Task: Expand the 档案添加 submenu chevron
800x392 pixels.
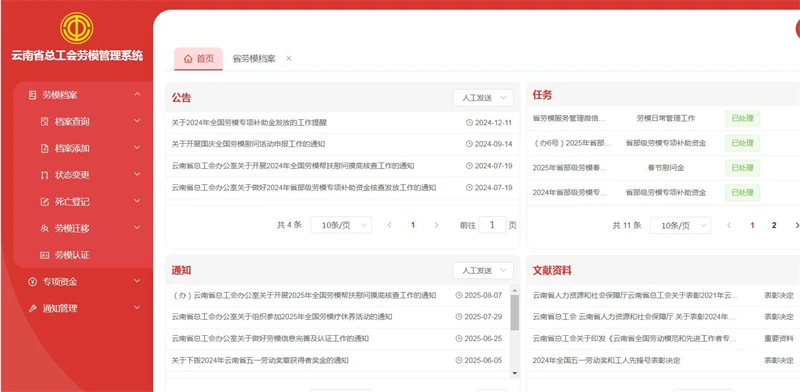Action: coord(137,148)
